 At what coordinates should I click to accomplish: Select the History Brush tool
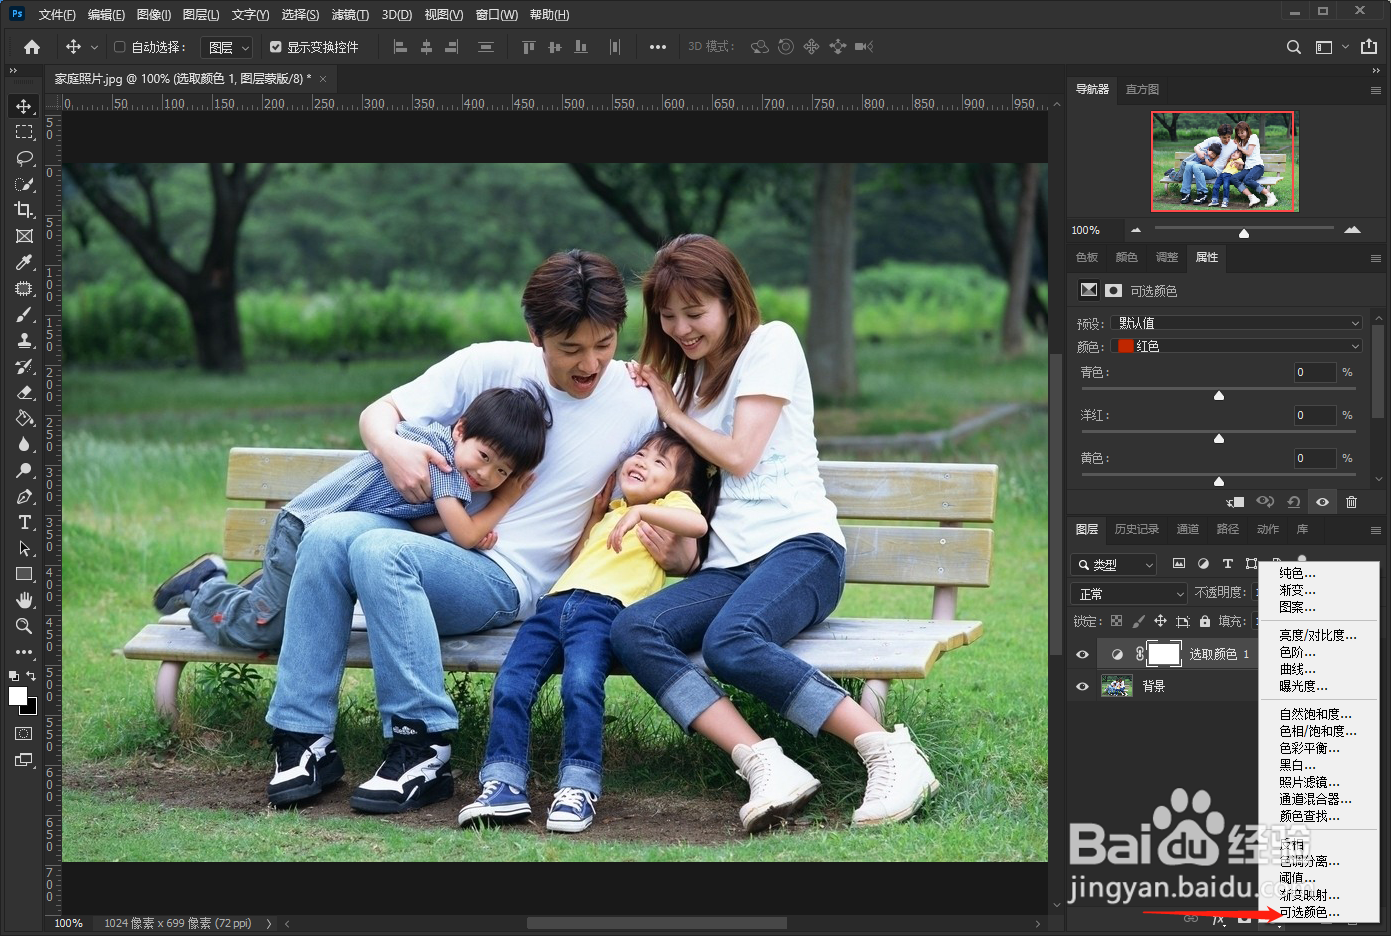coord(24,366)
